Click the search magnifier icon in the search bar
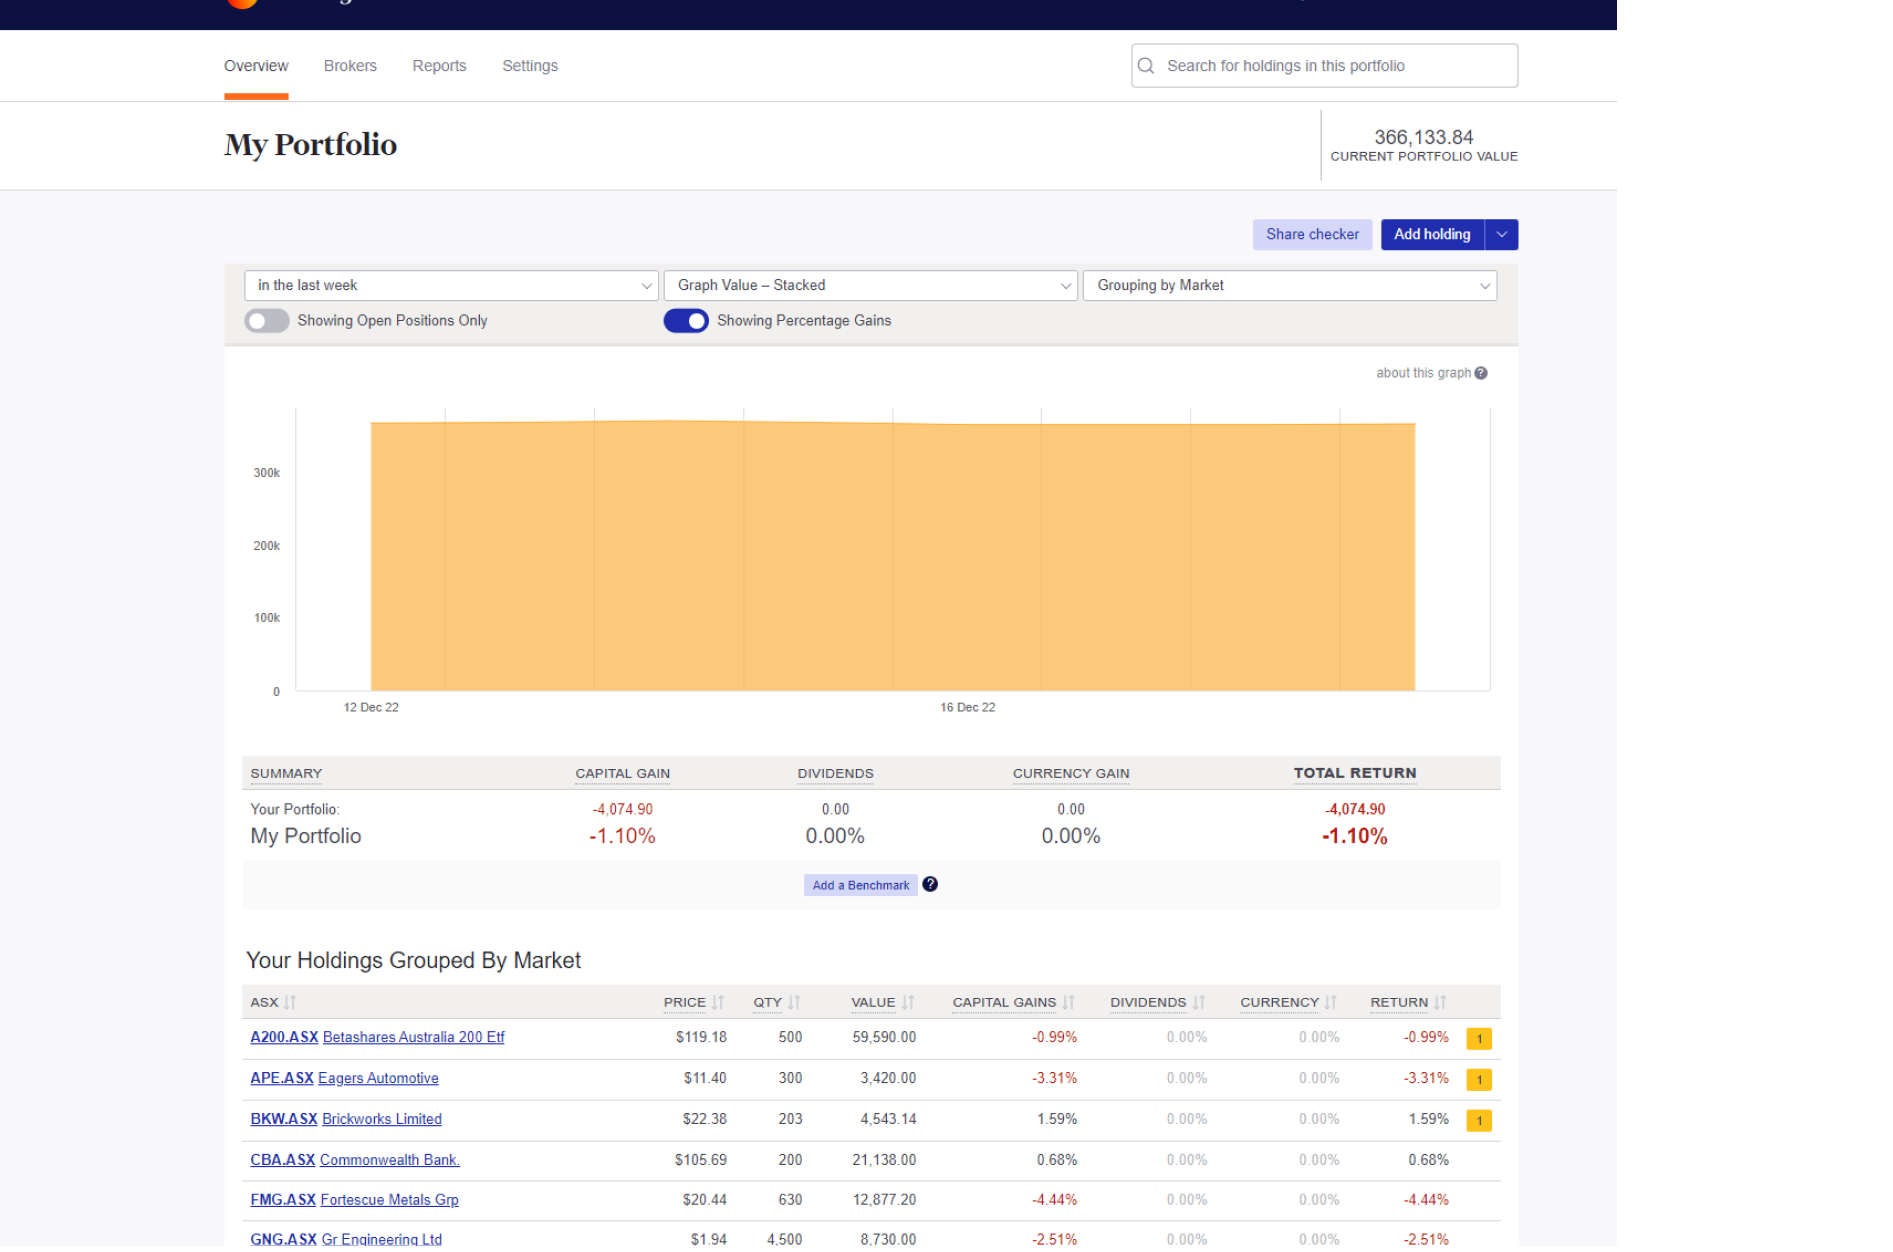Image resolution: width=1893 pixels, height=1252 pixels. (x=1147, y=65)
